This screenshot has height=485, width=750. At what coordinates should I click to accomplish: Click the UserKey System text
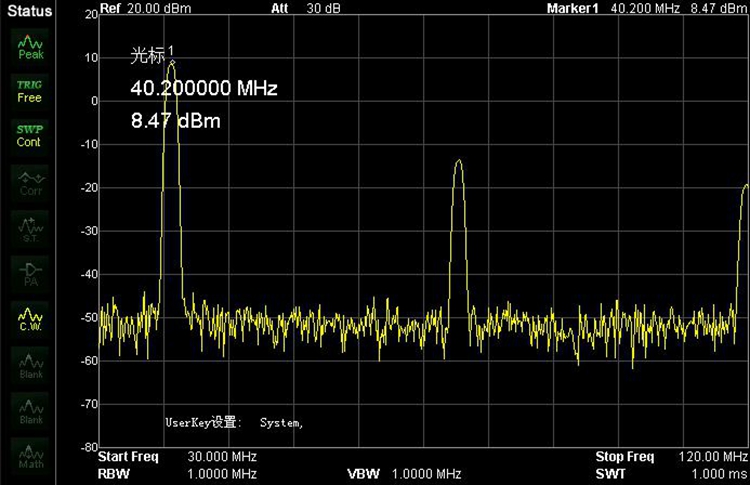point(234,423)
